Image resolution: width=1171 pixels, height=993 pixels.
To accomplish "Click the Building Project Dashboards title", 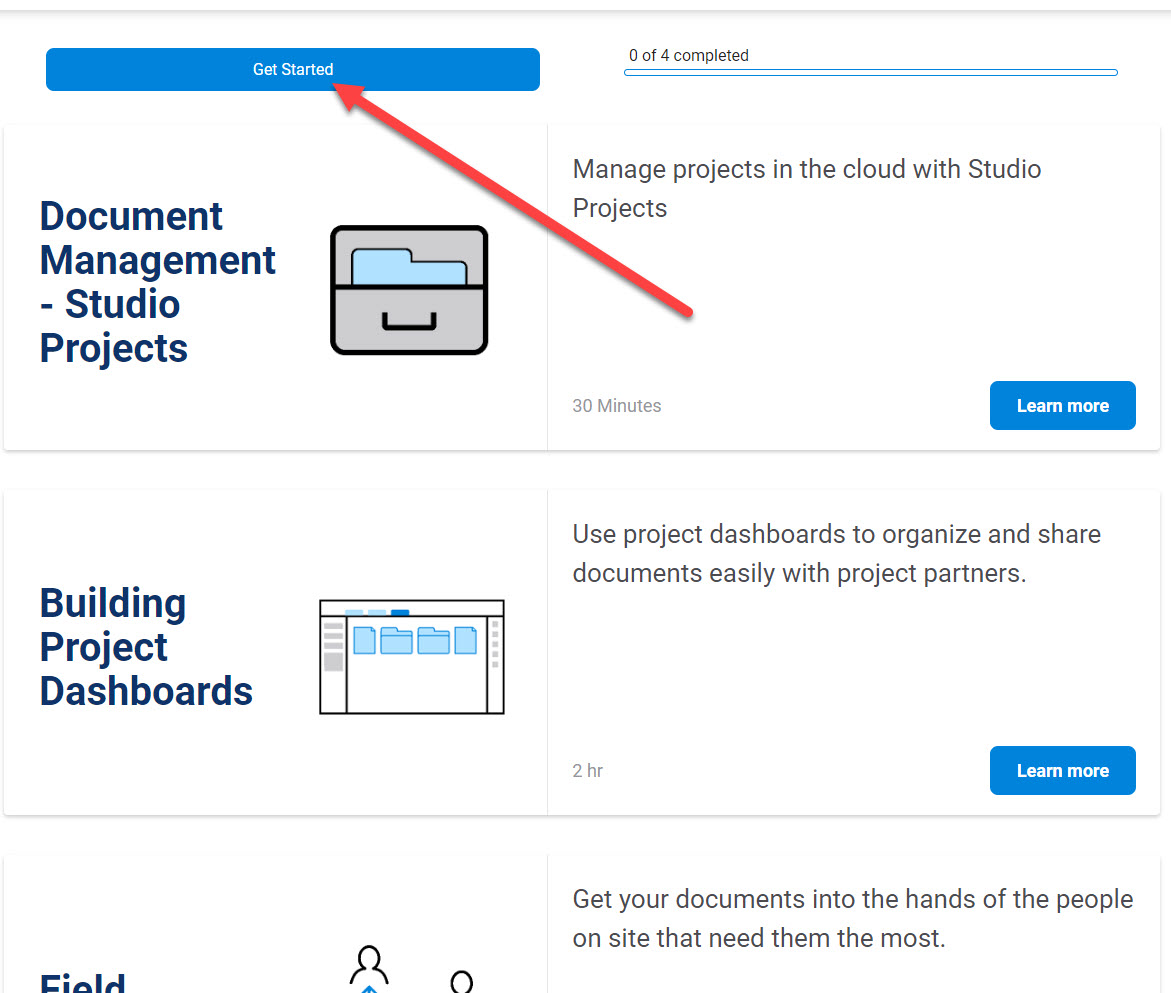I will click(146, 647).
